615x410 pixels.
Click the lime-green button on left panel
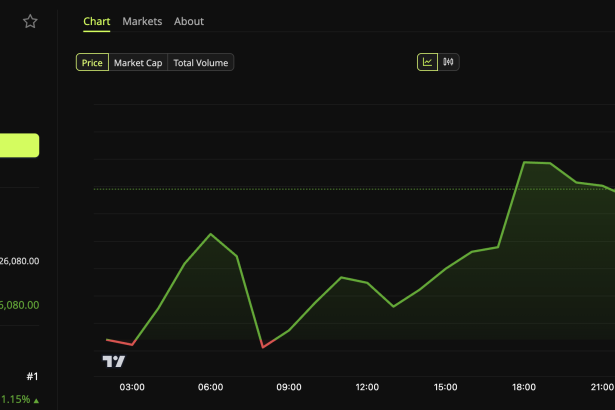(19, 145)
